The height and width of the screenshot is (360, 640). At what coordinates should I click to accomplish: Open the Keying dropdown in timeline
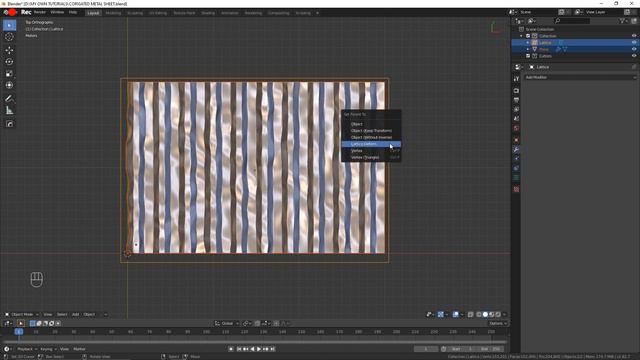click(48, 349)
